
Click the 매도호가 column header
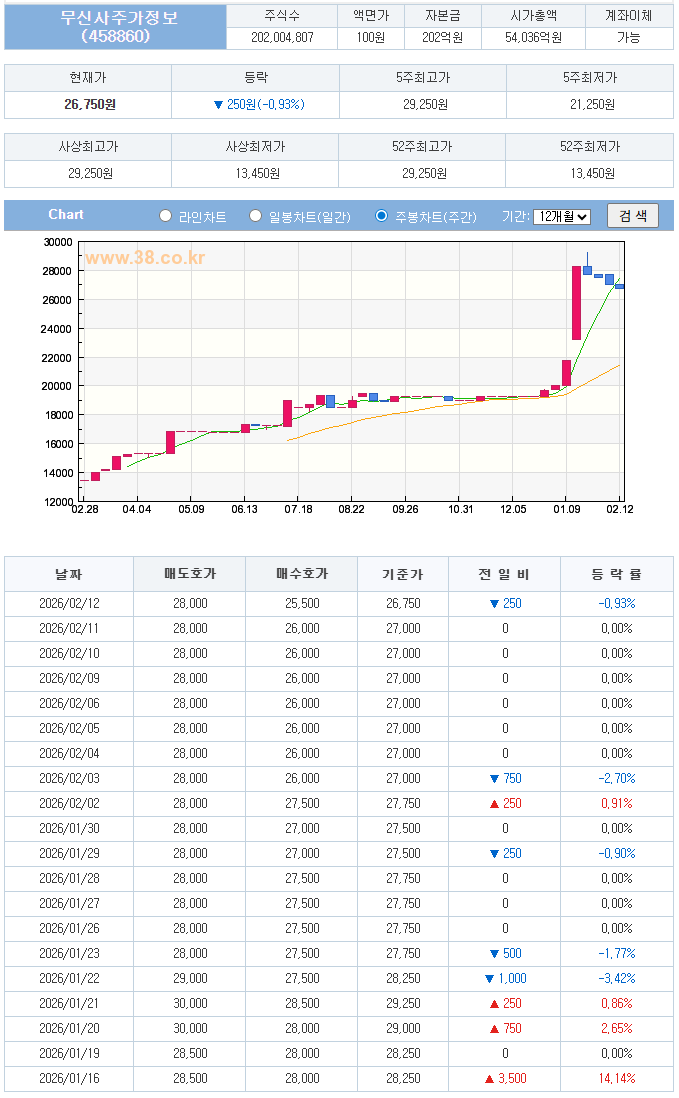[x=190, y=574]
